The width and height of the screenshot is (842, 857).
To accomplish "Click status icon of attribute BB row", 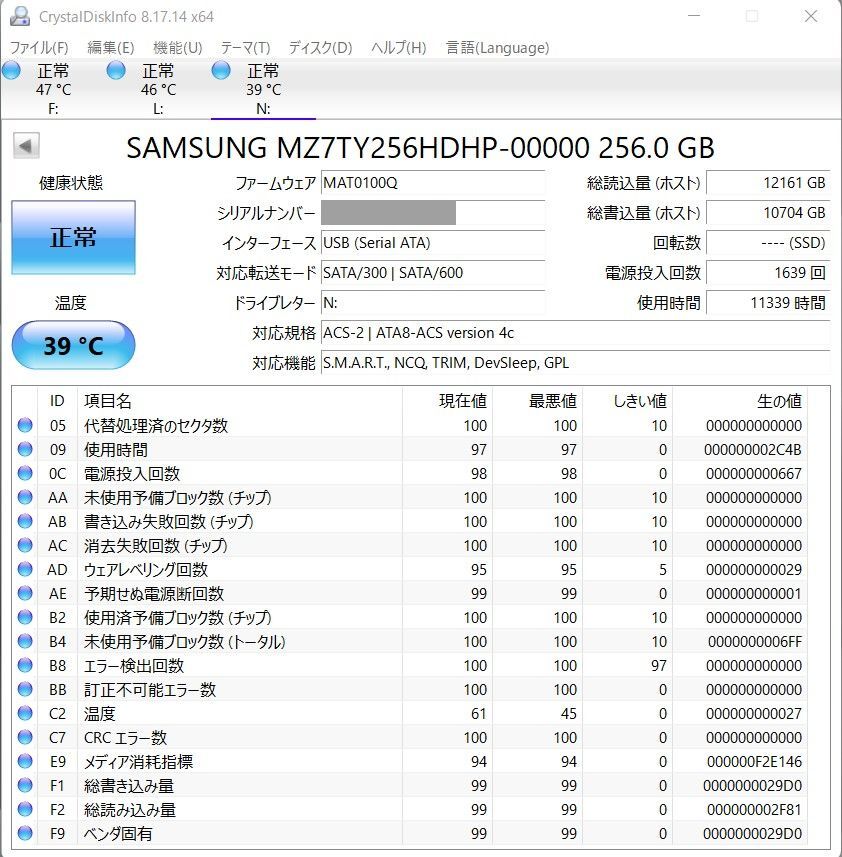I will coord(25,689).
